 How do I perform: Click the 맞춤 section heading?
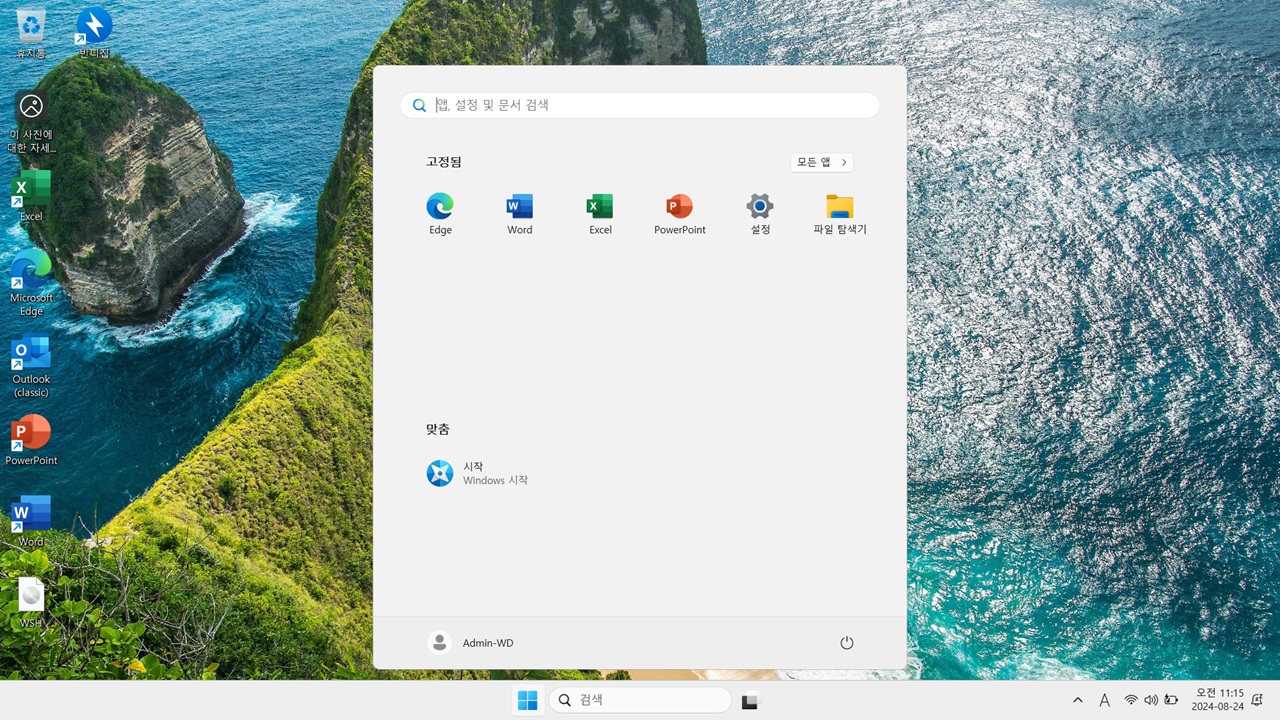[437, 429]
